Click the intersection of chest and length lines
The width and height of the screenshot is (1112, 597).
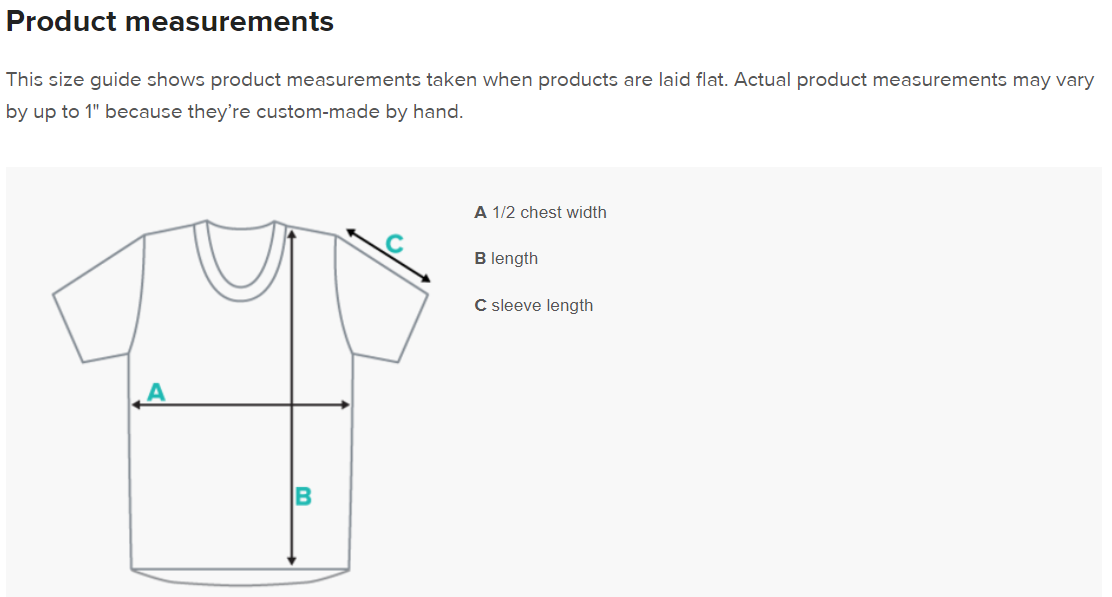291,405
